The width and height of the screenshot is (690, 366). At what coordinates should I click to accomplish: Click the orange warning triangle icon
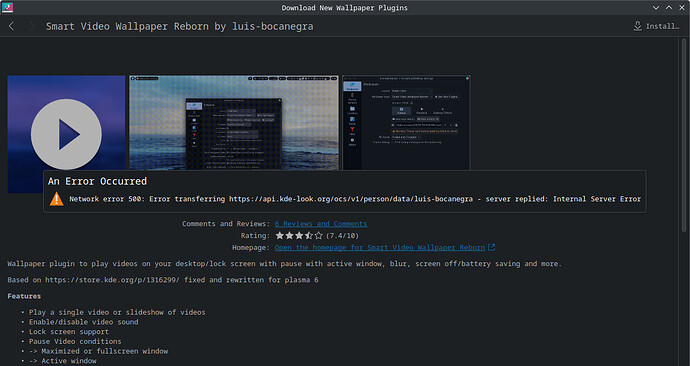click(x=56, y=199)
